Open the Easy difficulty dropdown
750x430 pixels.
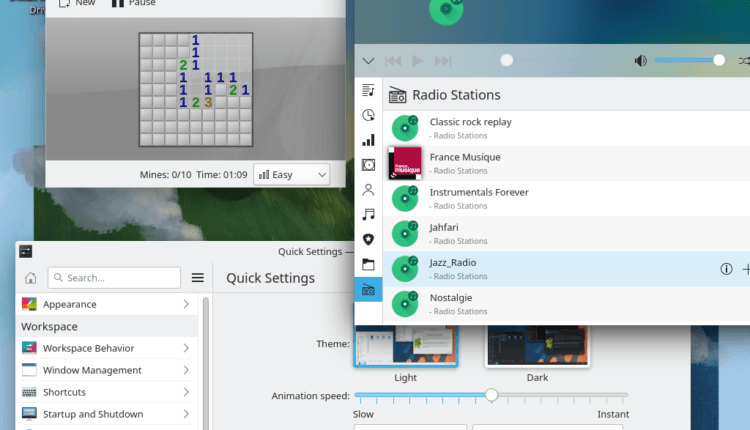[x=291, y=175]
